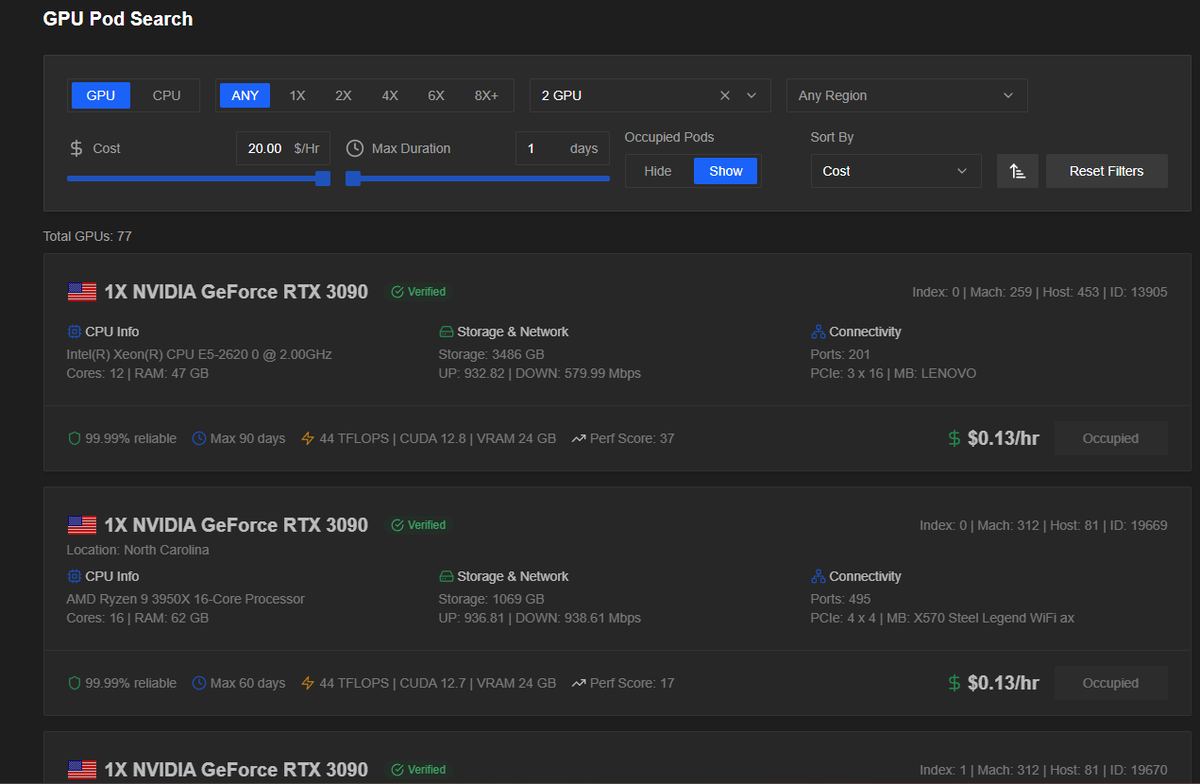
Task: Click green dollar icon on ID 19669 card
Action: 955,683
